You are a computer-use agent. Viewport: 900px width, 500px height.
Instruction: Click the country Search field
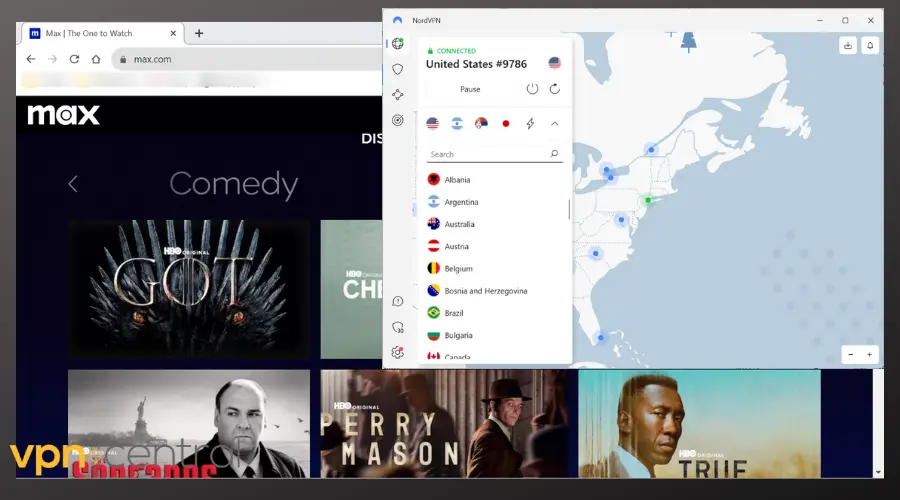(487, 154)
